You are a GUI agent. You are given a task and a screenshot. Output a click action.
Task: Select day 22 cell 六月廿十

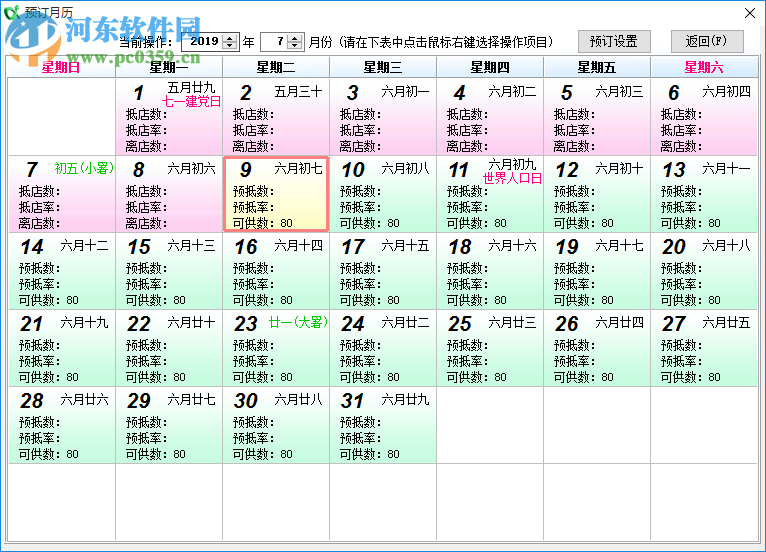click(169, 348)
